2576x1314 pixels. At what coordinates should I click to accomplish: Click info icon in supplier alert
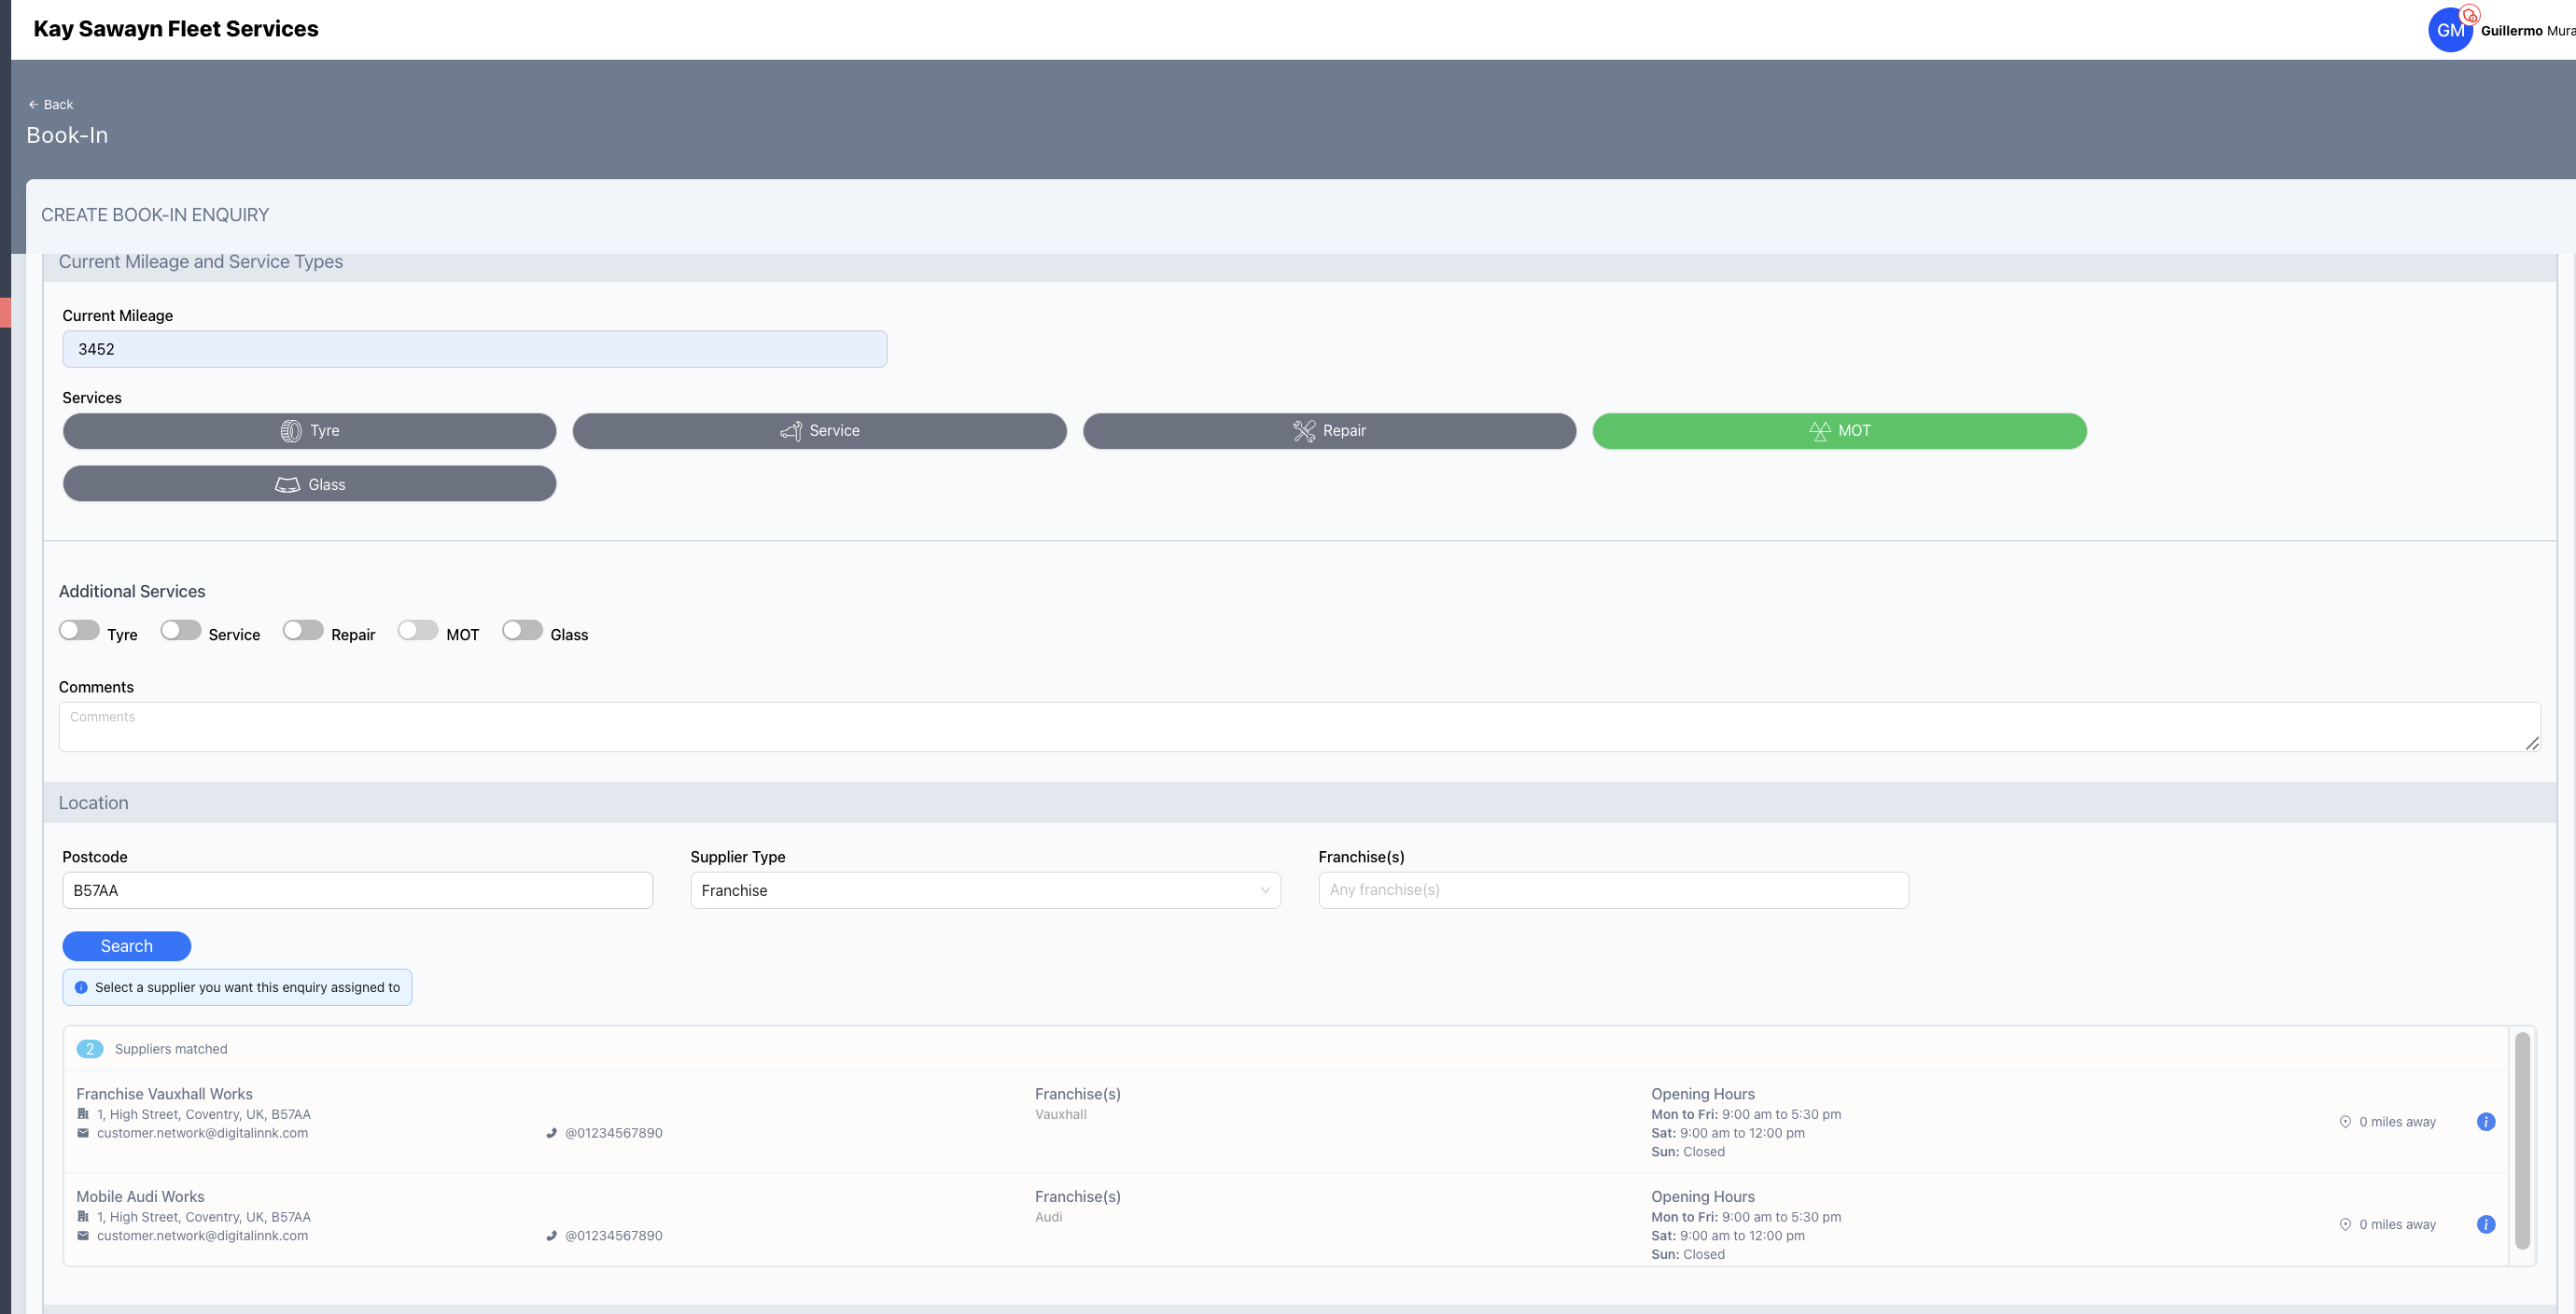click(x=81, y=987)
